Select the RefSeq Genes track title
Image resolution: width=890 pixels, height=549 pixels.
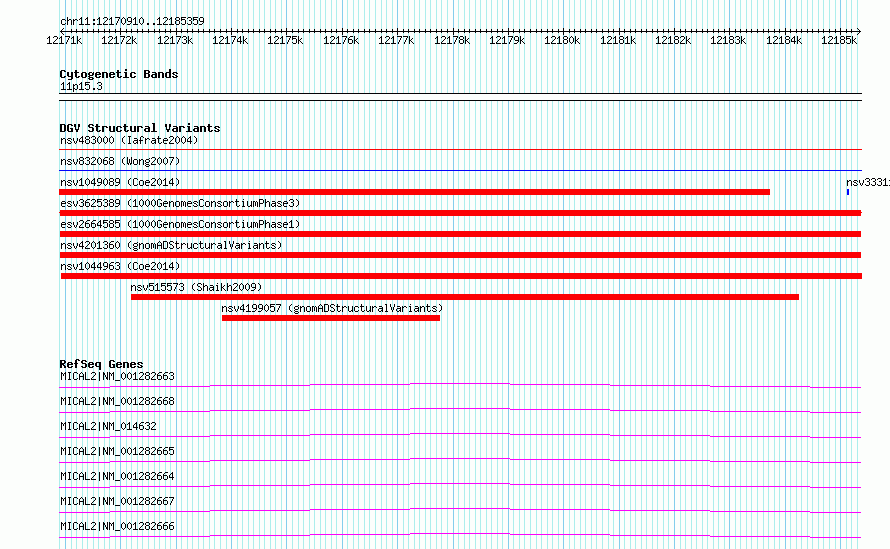coord(101,364)
